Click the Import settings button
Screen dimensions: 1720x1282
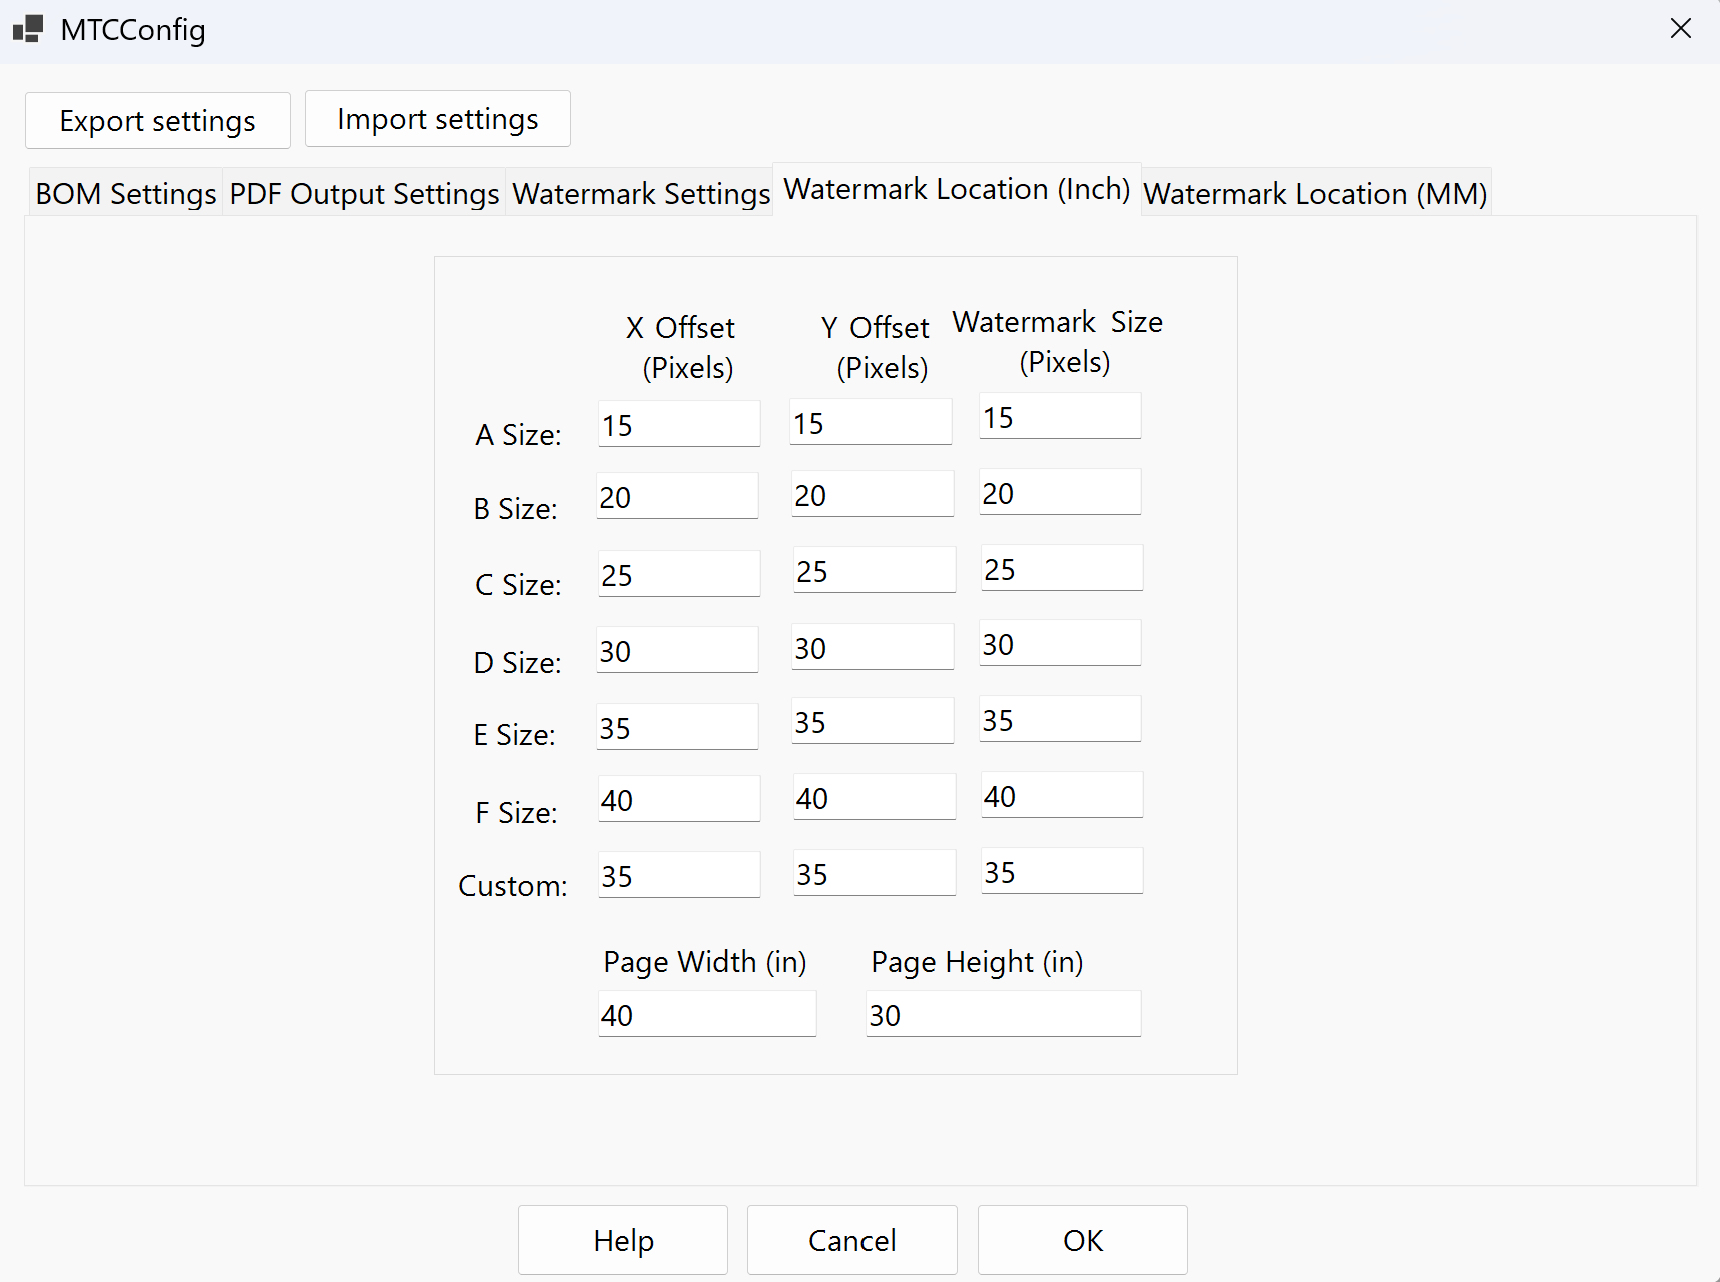coord(438,118)
